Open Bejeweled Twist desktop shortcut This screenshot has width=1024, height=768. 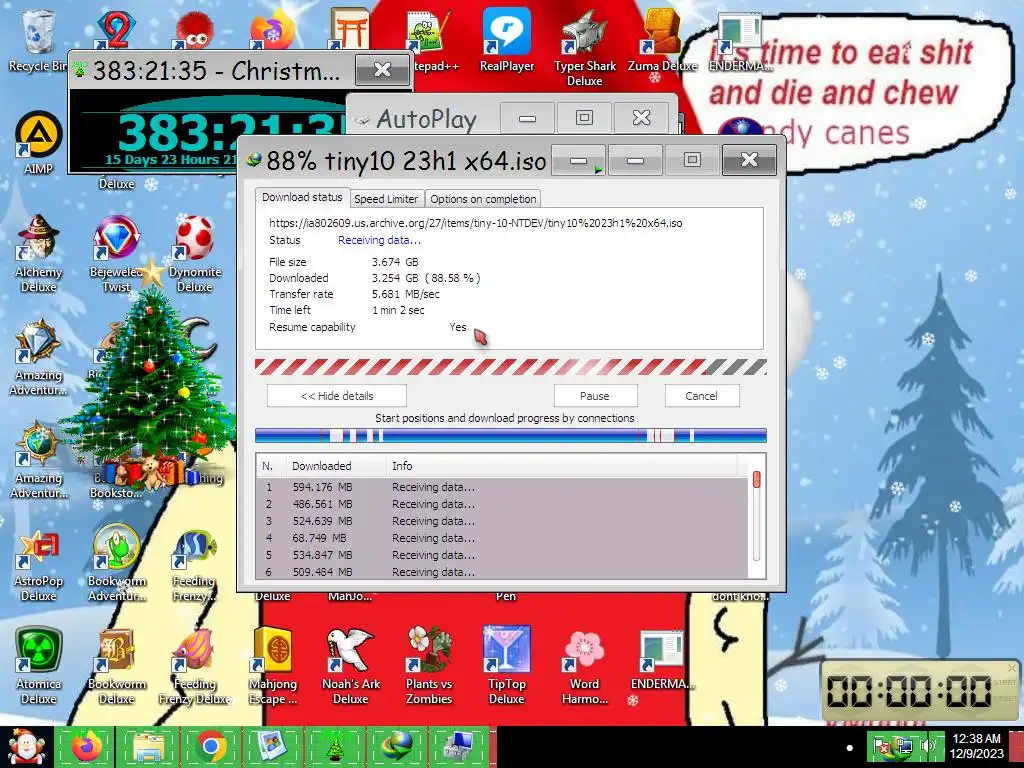pos(116,255)
